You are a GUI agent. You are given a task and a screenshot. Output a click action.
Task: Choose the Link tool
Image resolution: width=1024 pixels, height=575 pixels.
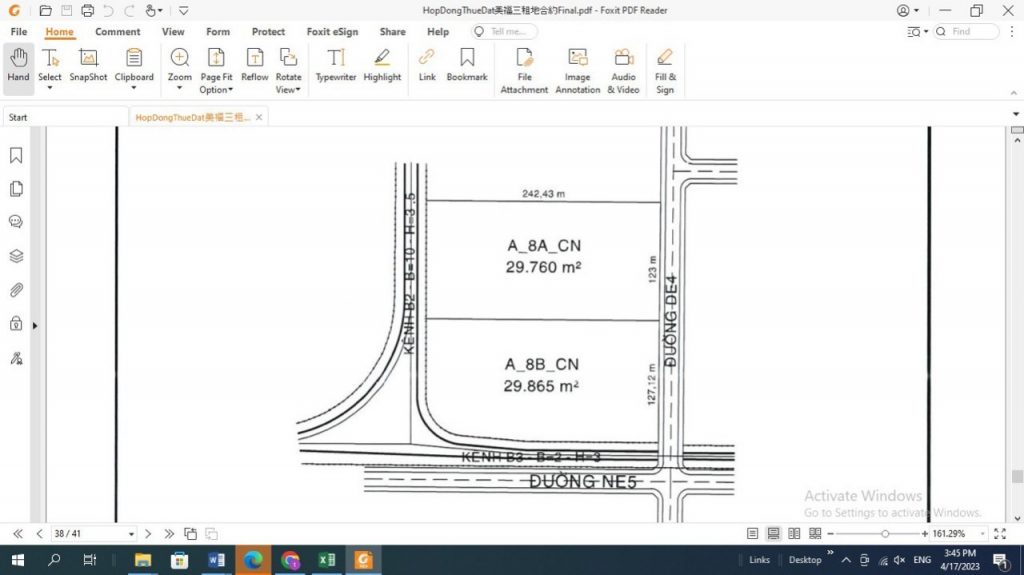tap(427, 65)
